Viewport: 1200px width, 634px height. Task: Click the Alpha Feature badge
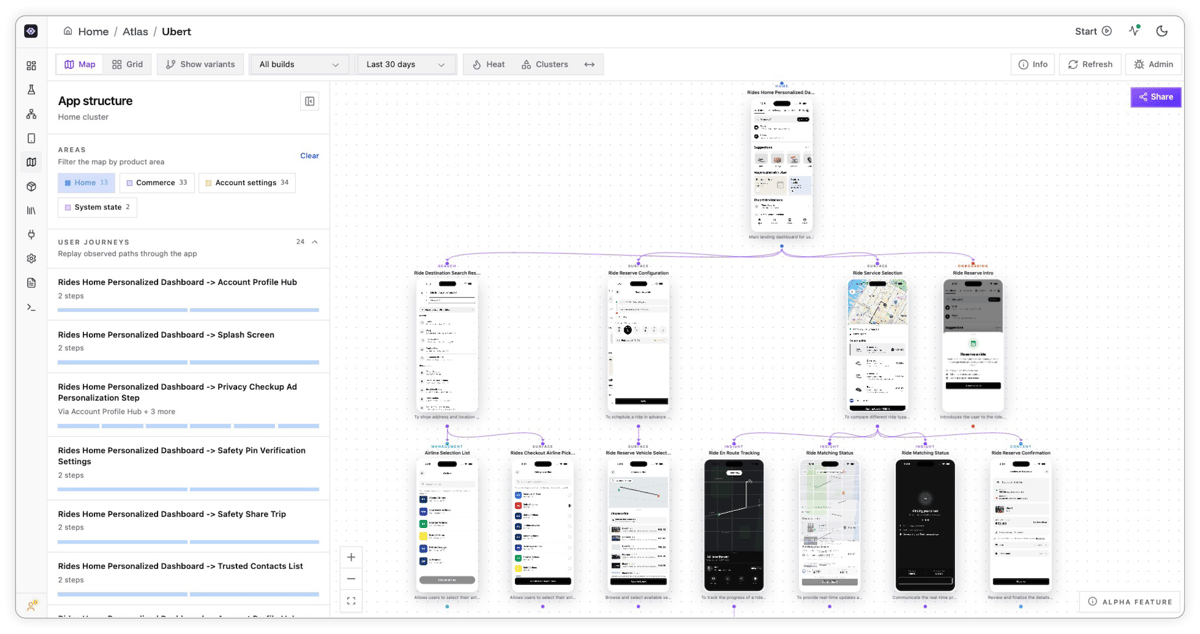tap(1130, 602)
